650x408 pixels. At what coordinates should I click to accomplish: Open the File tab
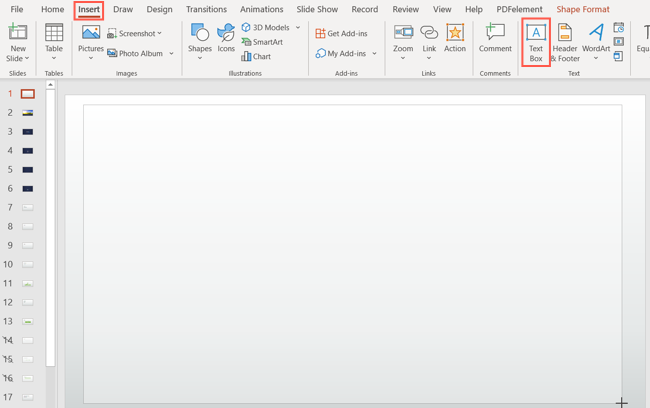17,9
